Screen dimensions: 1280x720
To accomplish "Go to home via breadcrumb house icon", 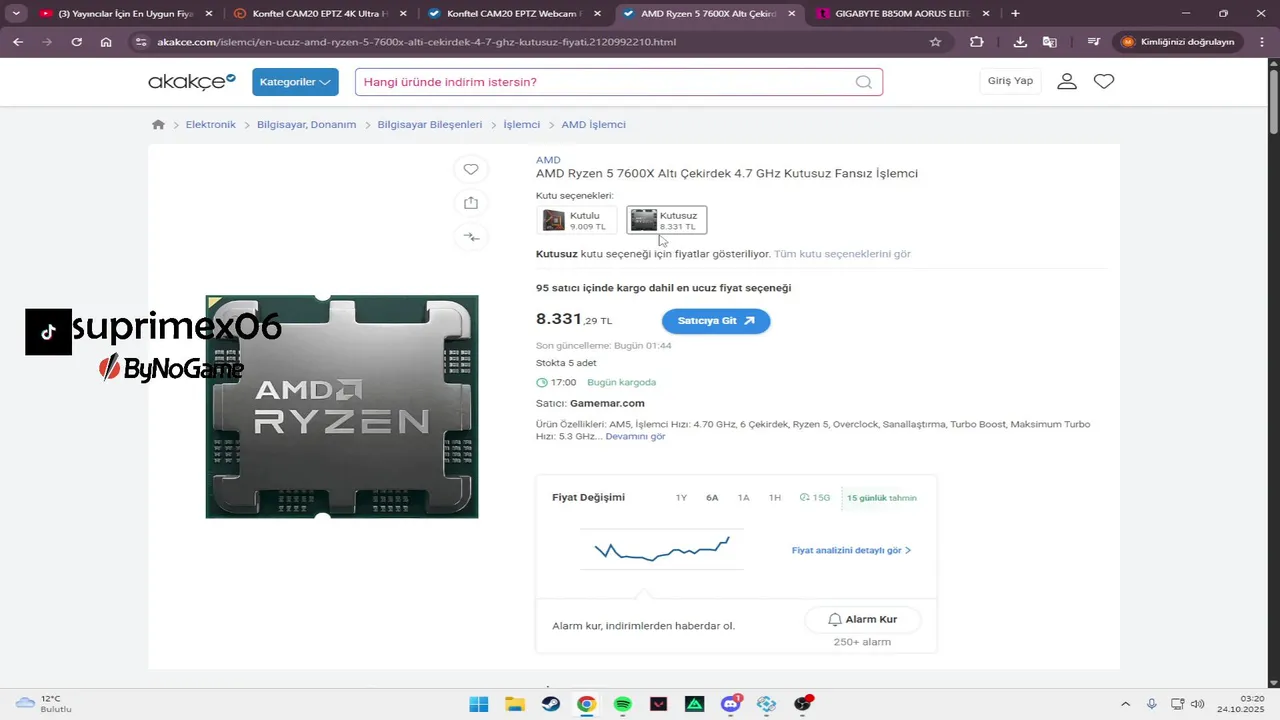I will tap(158, 125).
